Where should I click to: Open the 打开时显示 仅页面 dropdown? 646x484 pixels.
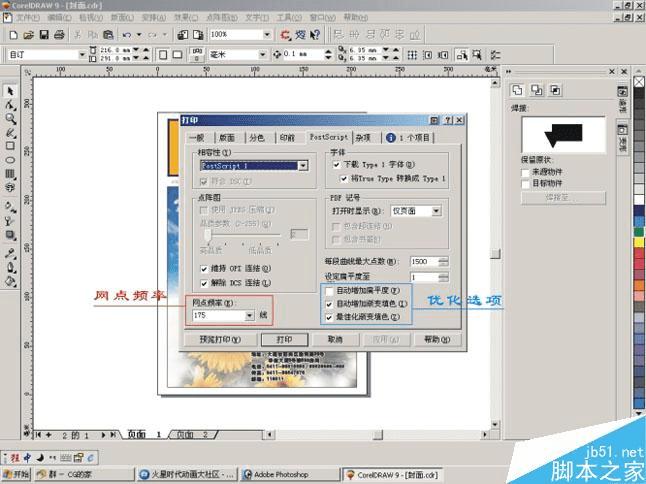436,211
